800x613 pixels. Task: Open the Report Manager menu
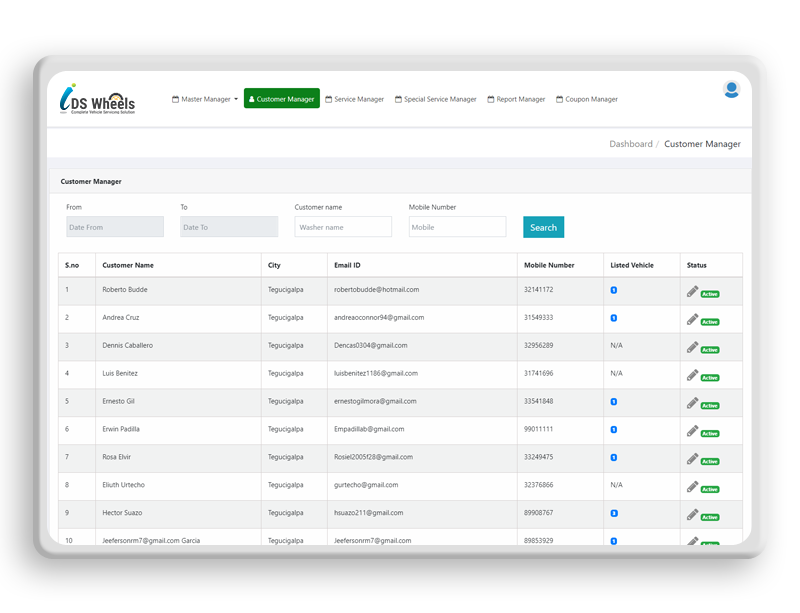coord(516,100)
